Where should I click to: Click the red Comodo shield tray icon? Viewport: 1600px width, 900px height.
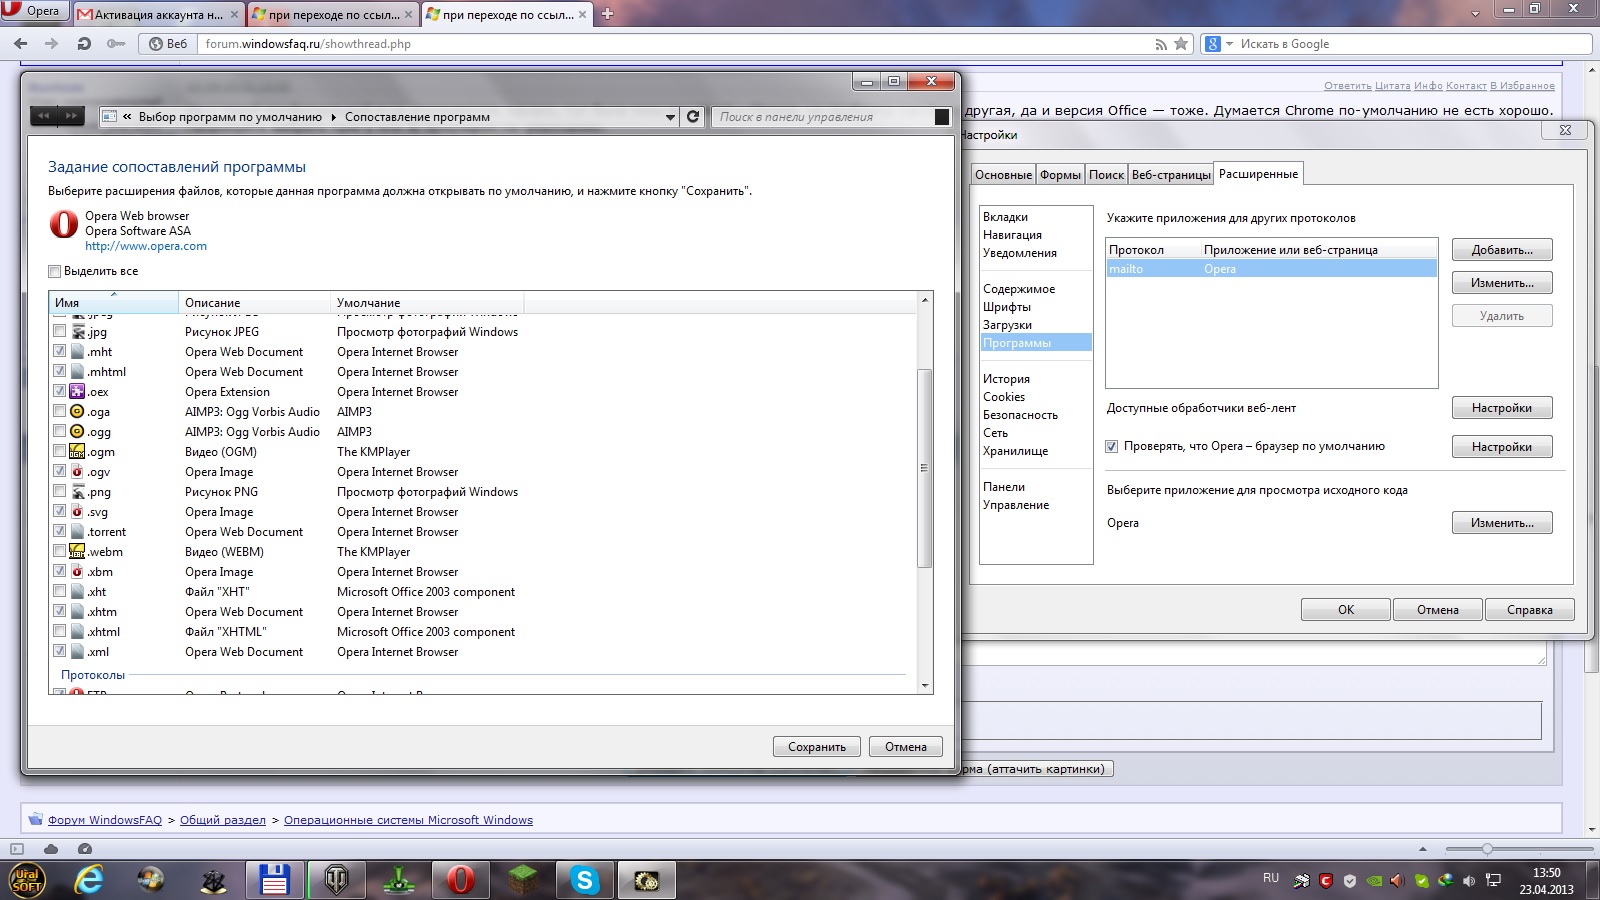click(x=1326, y=881)
